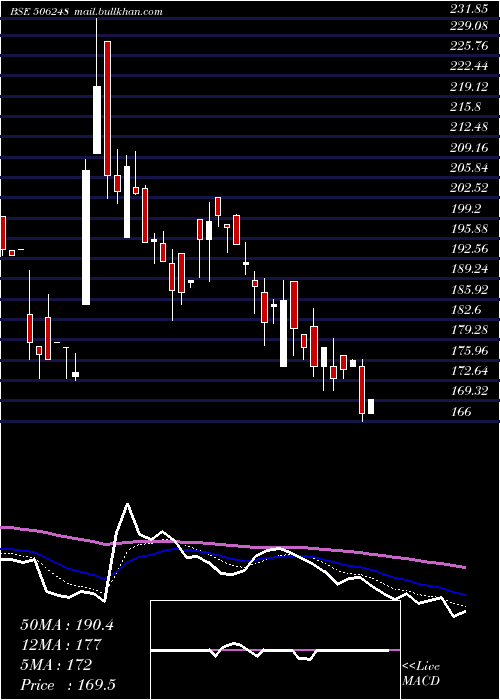Viewport: 500px width, 700px height.
Task: Click the last white candlestick at far right
Action: pyautogui.click(x=371, y=407)
